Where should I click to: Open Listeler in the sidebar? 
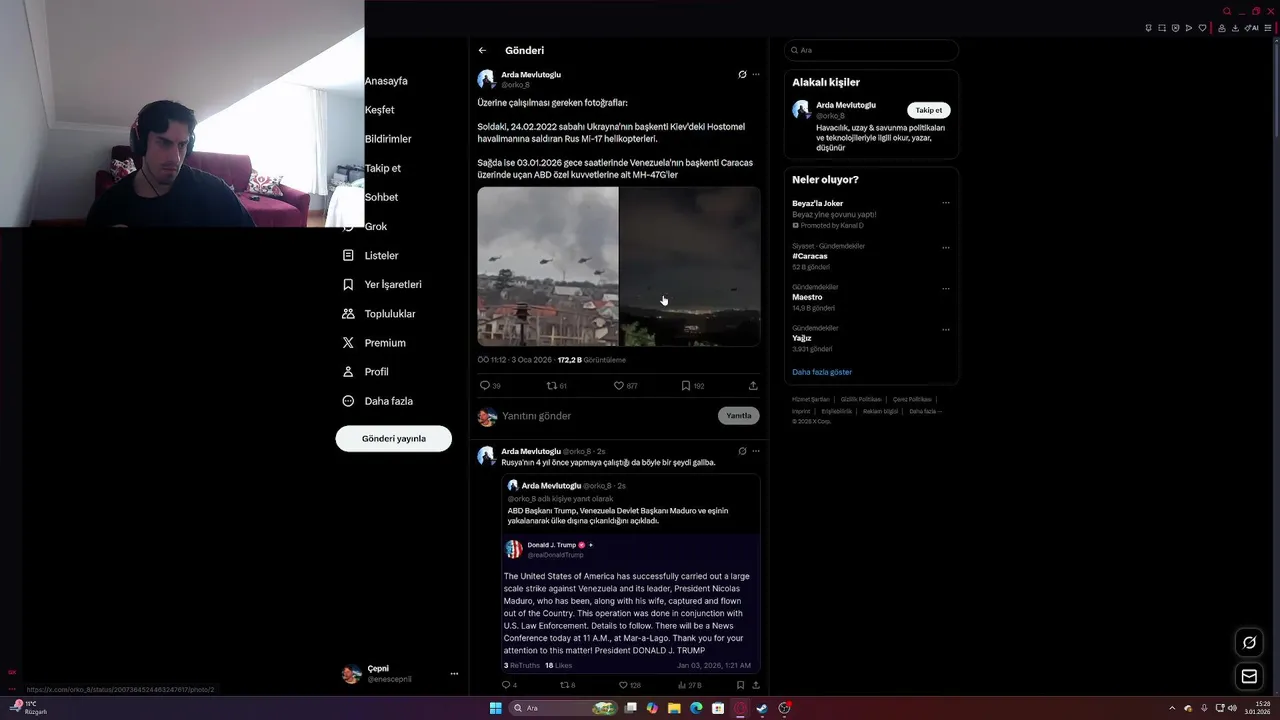pyautogui.click(x=370, y=256)
